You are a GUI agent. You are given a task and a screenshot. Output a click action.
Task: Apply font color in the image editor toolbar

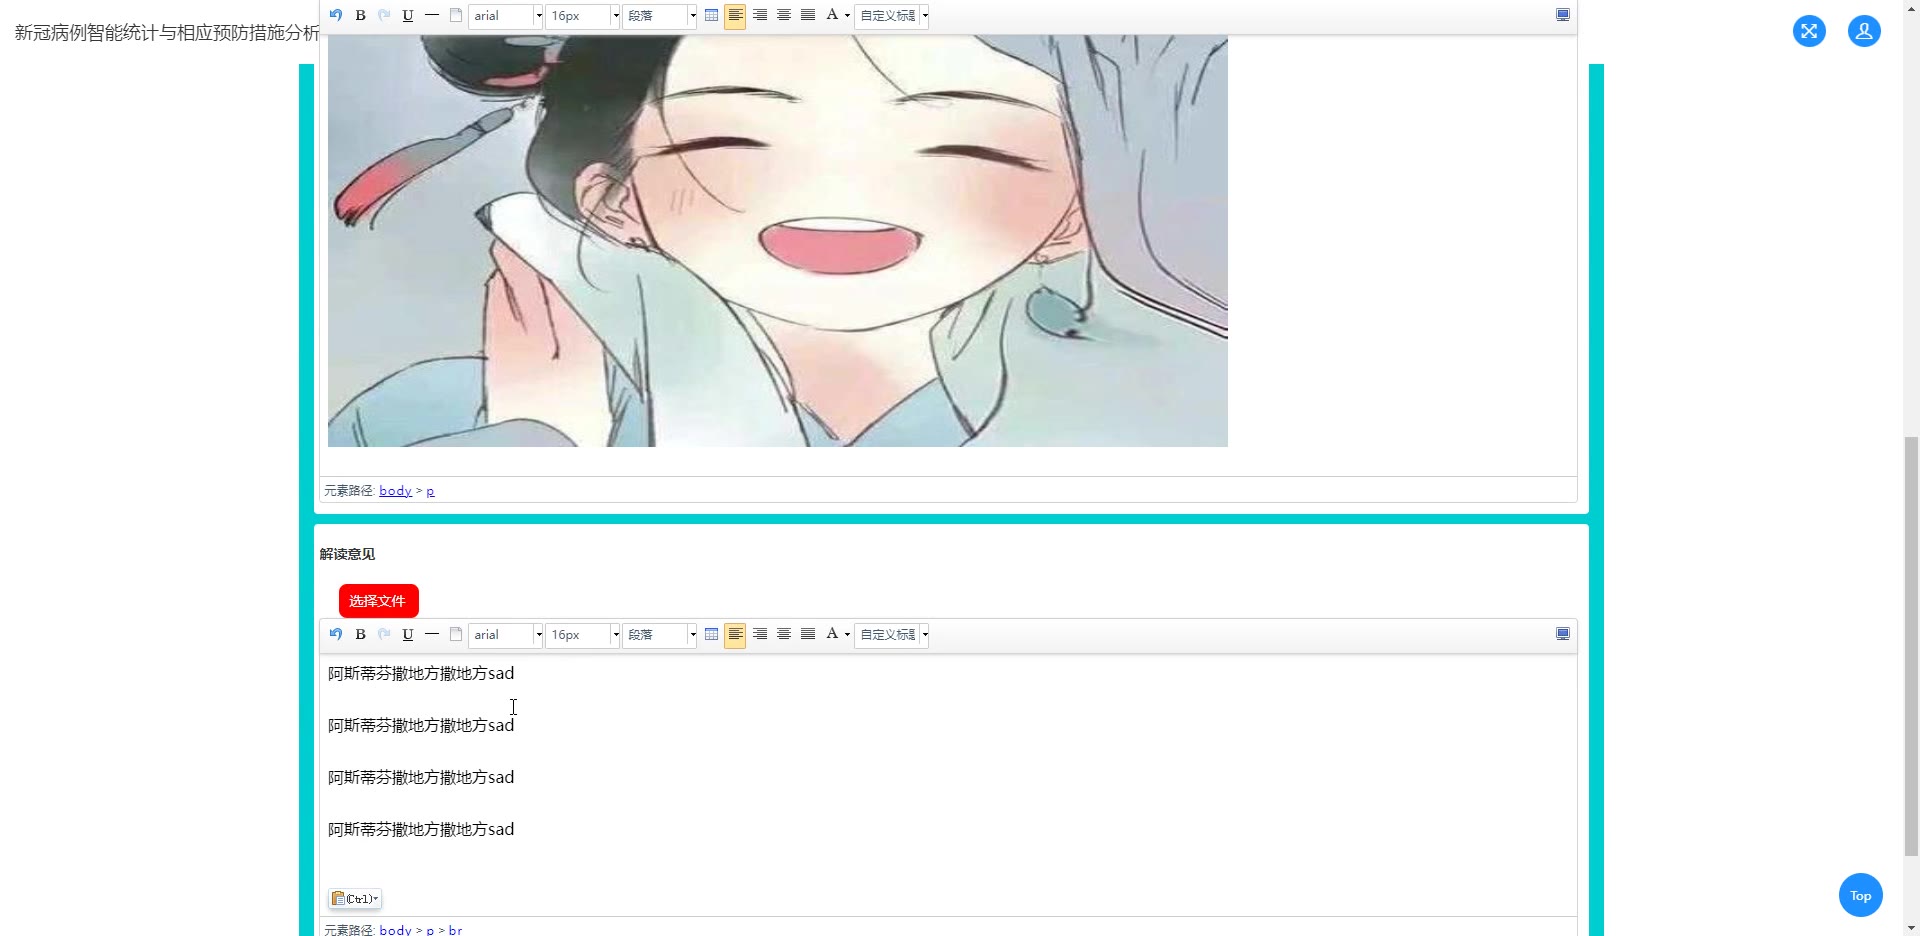tap(831, 15)
